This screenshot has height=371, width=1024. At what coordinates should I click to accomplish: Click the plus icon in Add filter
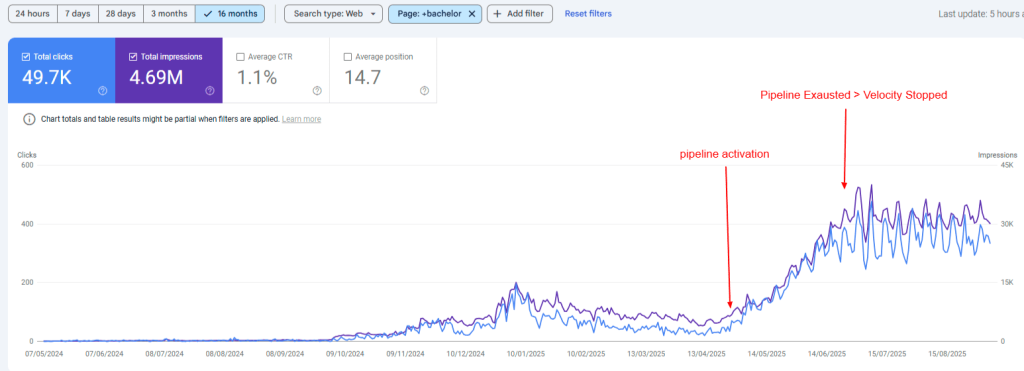tap(498, 14)
